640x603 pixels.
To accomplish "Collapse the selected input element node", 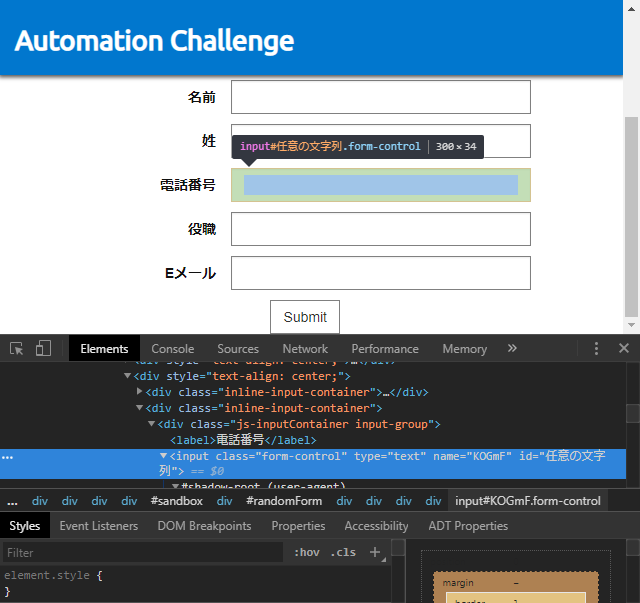I will pyautogui.click(x=163, y=456).
